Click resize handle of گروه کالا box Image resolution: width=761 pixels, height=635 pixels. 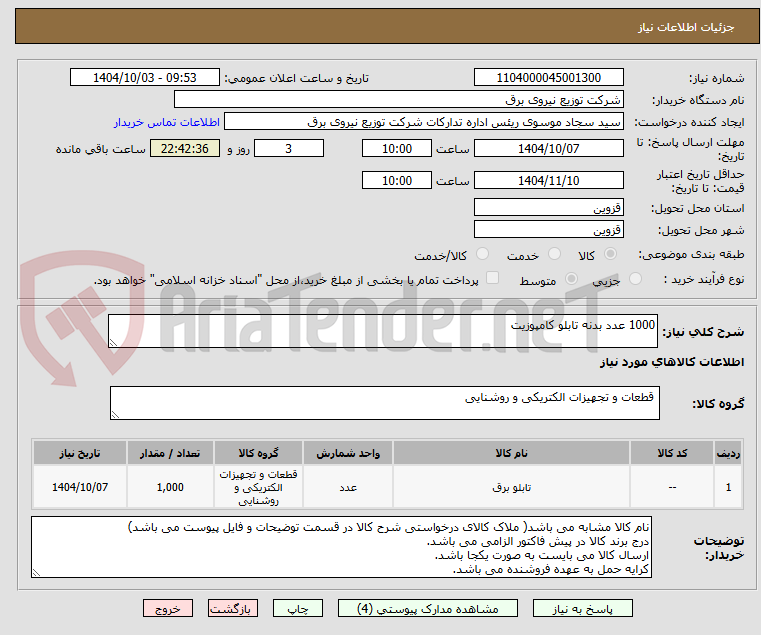click(x=115, y=415)
